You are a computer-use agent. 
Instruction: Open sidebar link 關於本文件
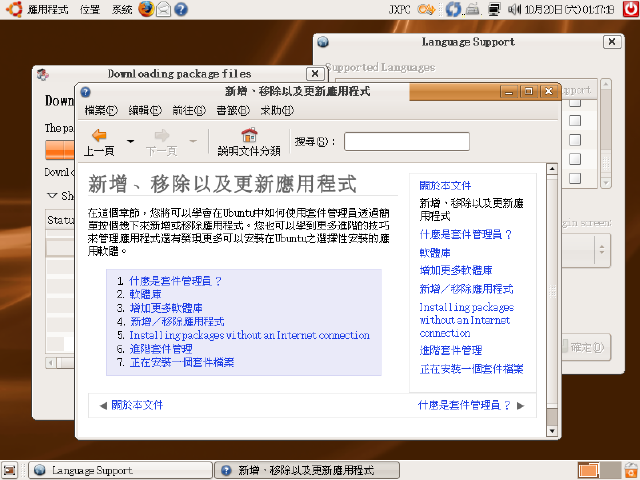coord(445,186)
